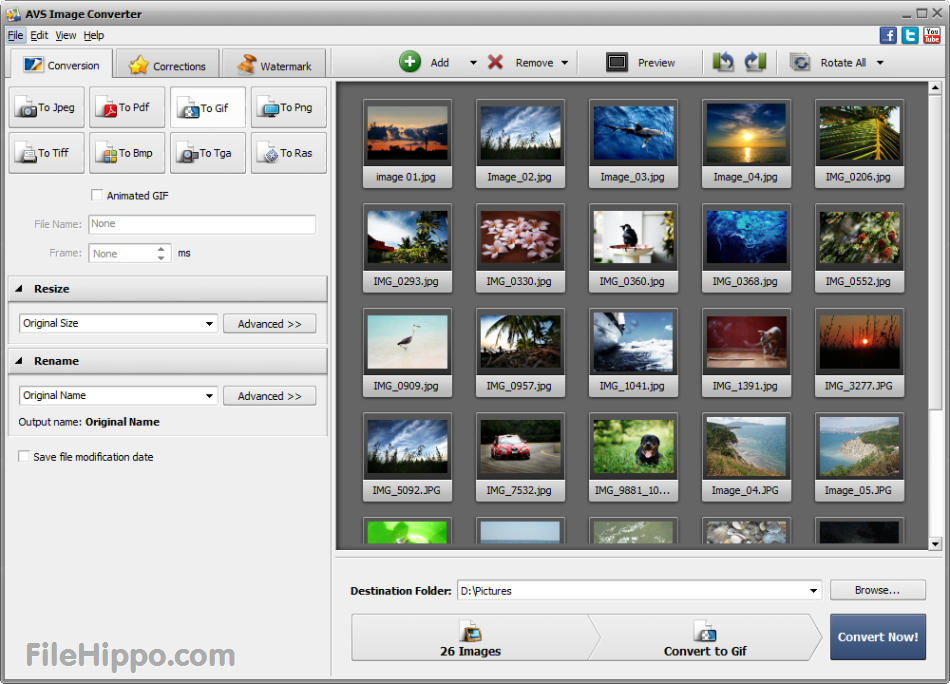Select the To Png format icon
Image resolution: width=950 pixels, height=684 pixels.
pos(288,106)
